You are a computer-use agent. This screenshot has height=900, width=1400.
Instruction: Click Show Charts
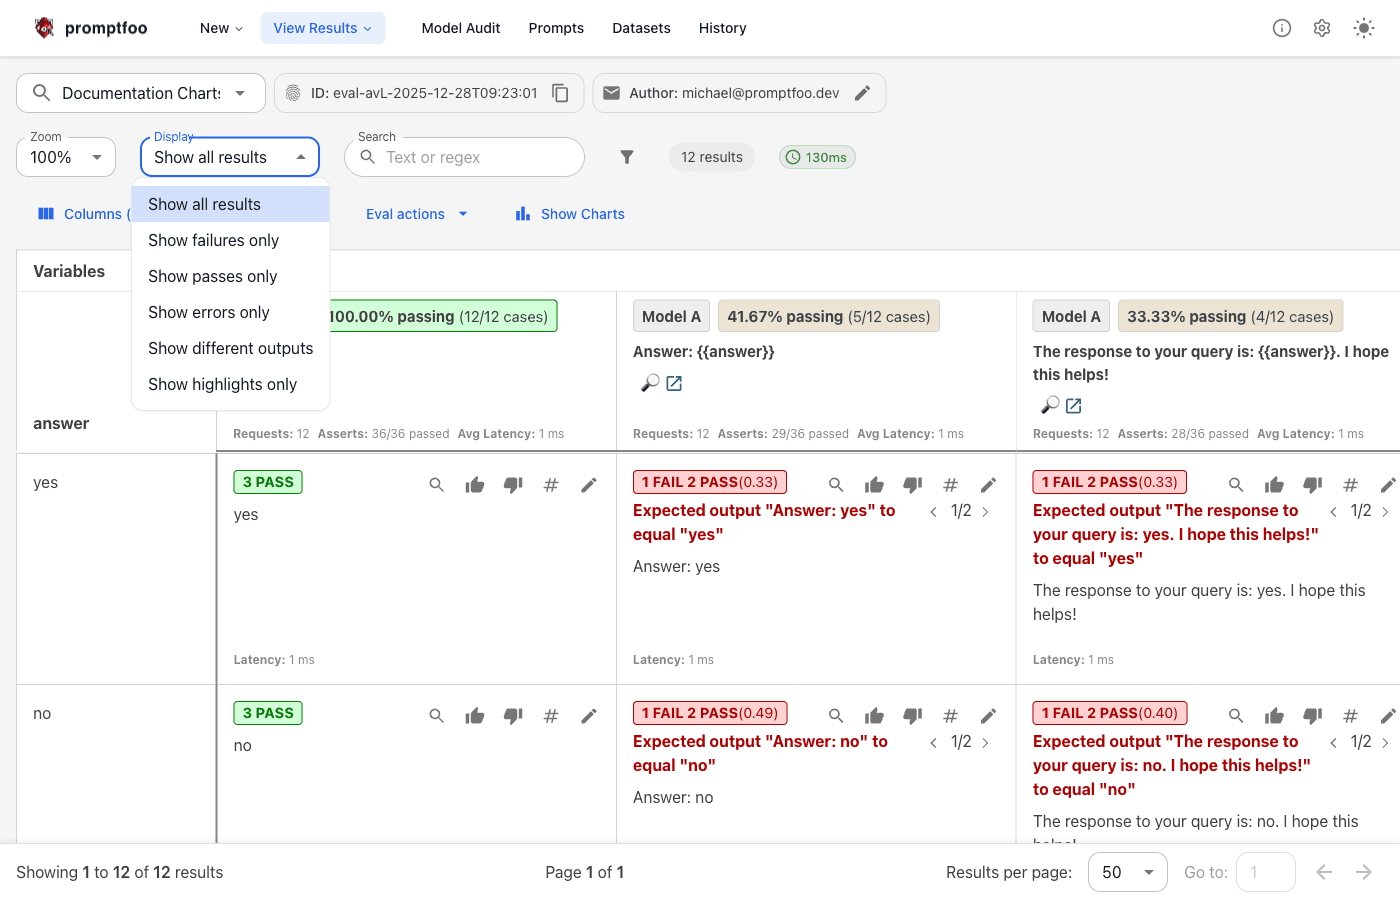(570, 214)
